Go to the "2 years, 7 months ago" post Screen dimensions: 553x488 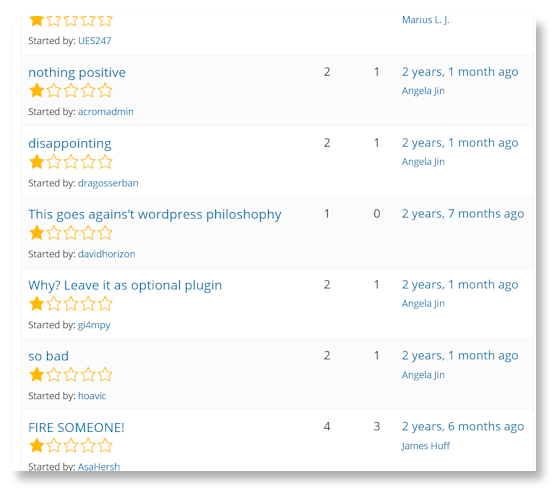click(463, 214)
